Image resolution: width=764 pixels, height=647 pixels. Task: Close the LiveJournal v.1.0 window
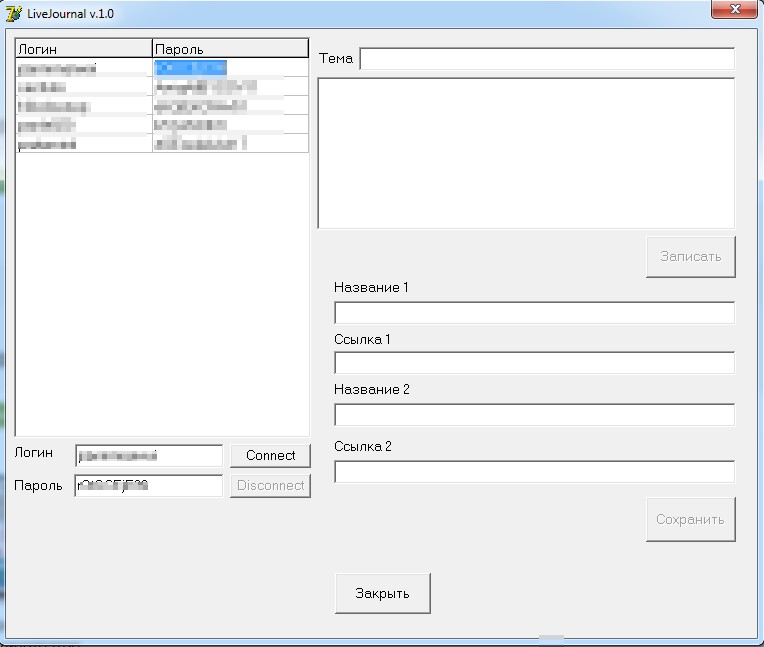pos(735,9)
